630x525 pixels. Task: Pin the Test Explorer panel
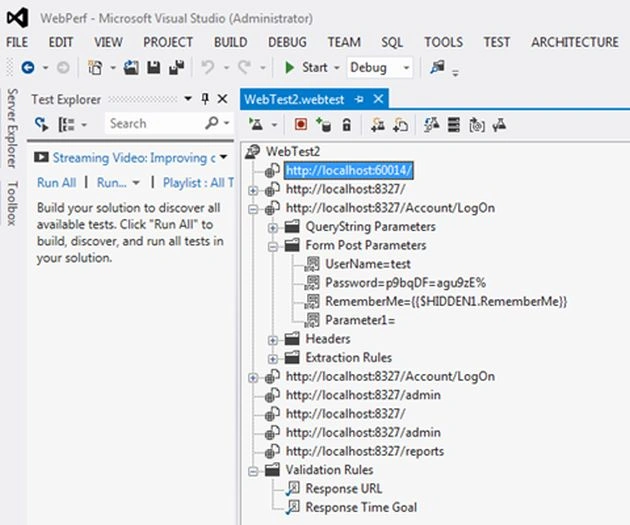(x=205, y=99)
